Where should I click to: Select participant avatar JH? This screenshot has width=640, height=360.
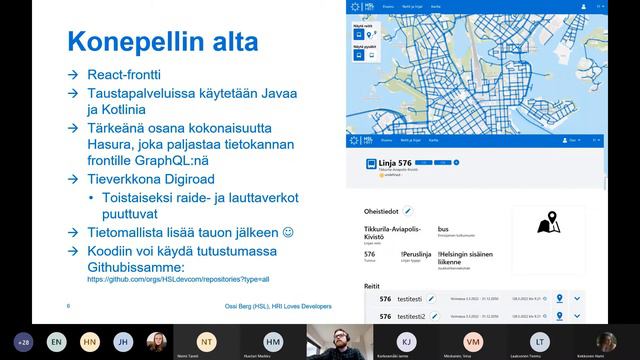(123, 342)
